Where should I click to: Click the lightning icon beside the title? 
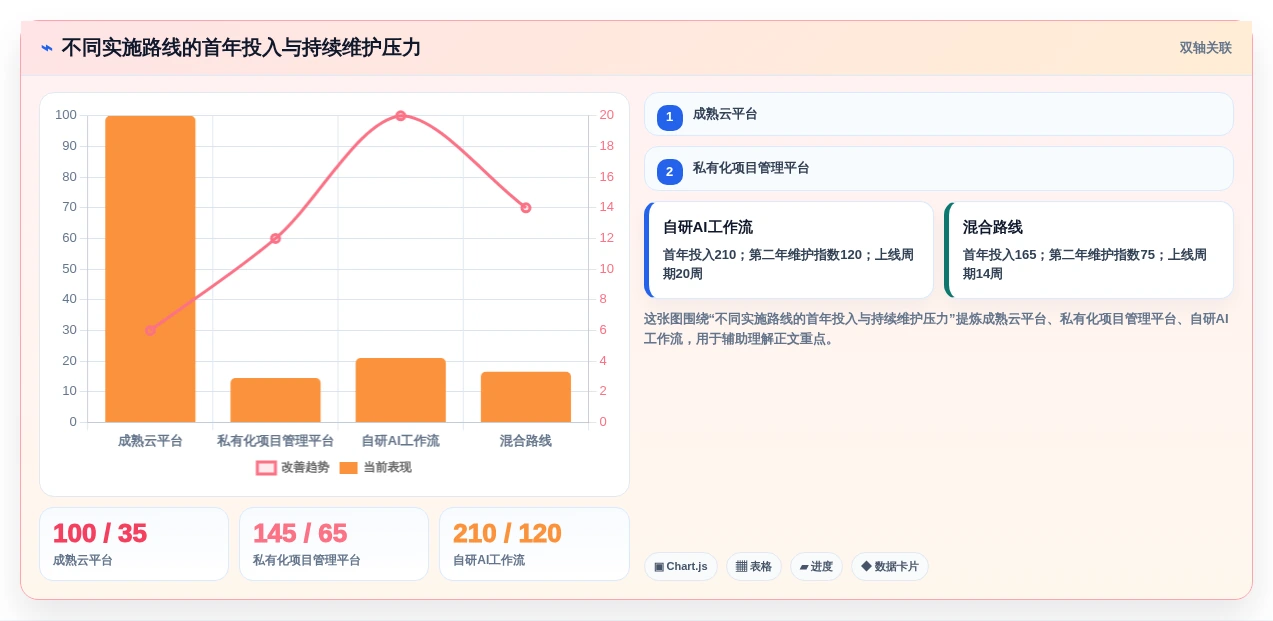46,48
